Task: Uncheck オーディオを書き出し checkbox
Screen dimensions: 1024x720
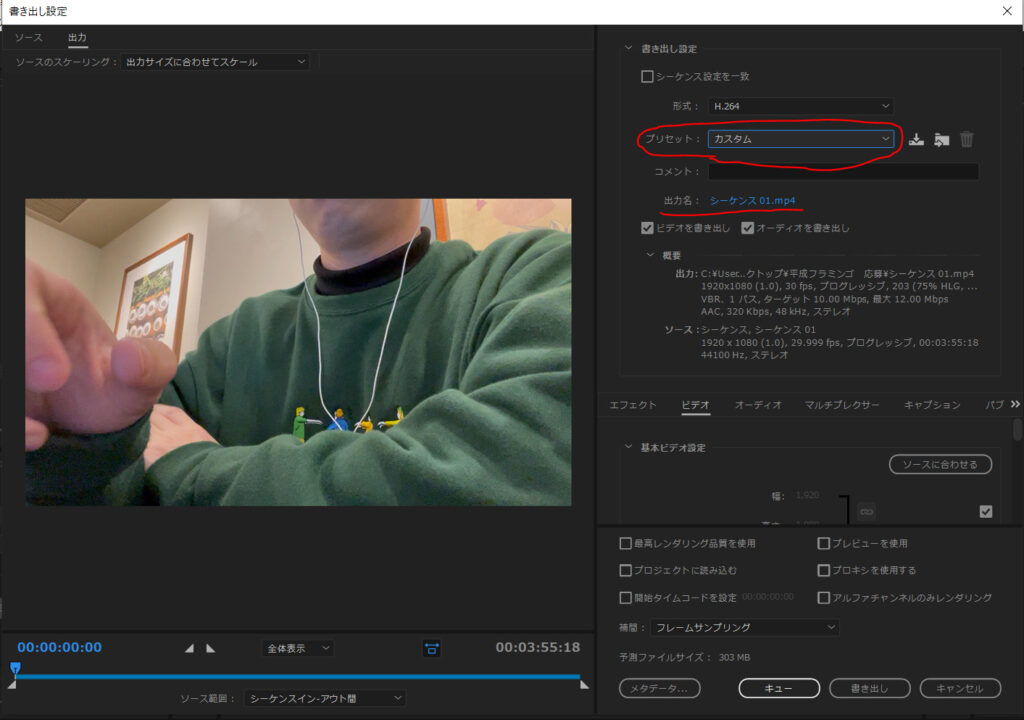Action: tap(748, 228)
